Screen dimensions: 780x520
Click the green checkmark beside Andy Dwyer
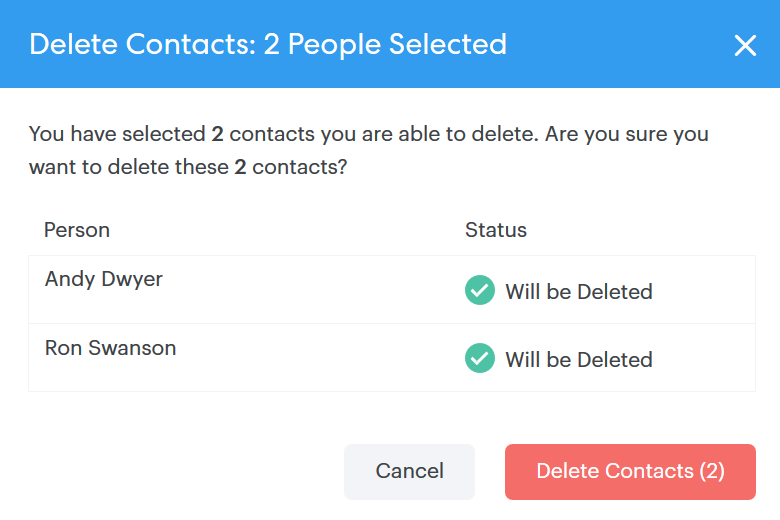(480, 291)
